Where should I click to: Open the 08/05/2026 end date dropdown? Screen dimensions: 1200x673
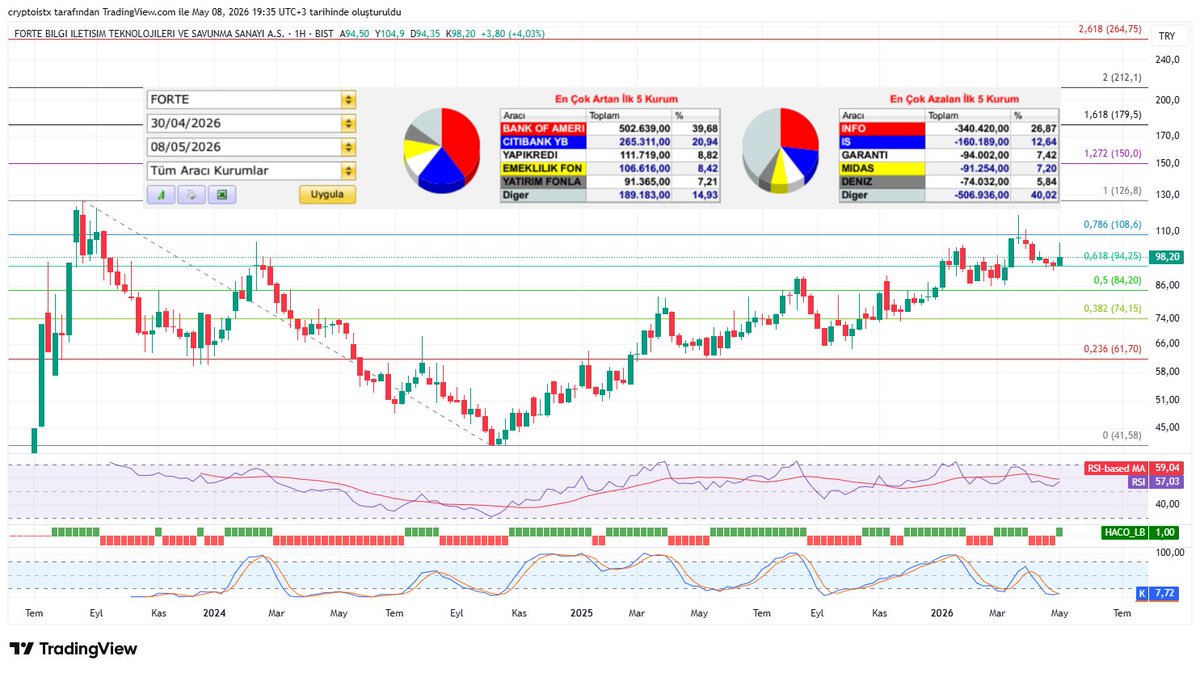click(348, 147)
